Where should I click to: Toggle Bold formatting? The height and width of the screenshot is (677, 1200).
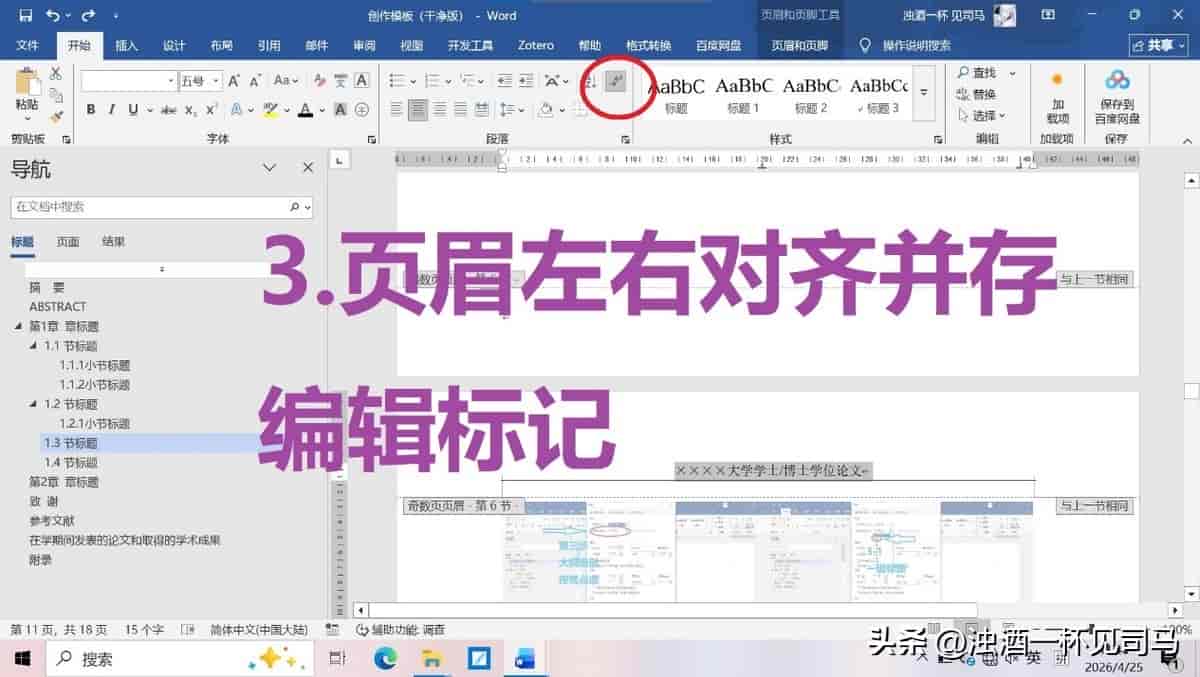[91, 110]
